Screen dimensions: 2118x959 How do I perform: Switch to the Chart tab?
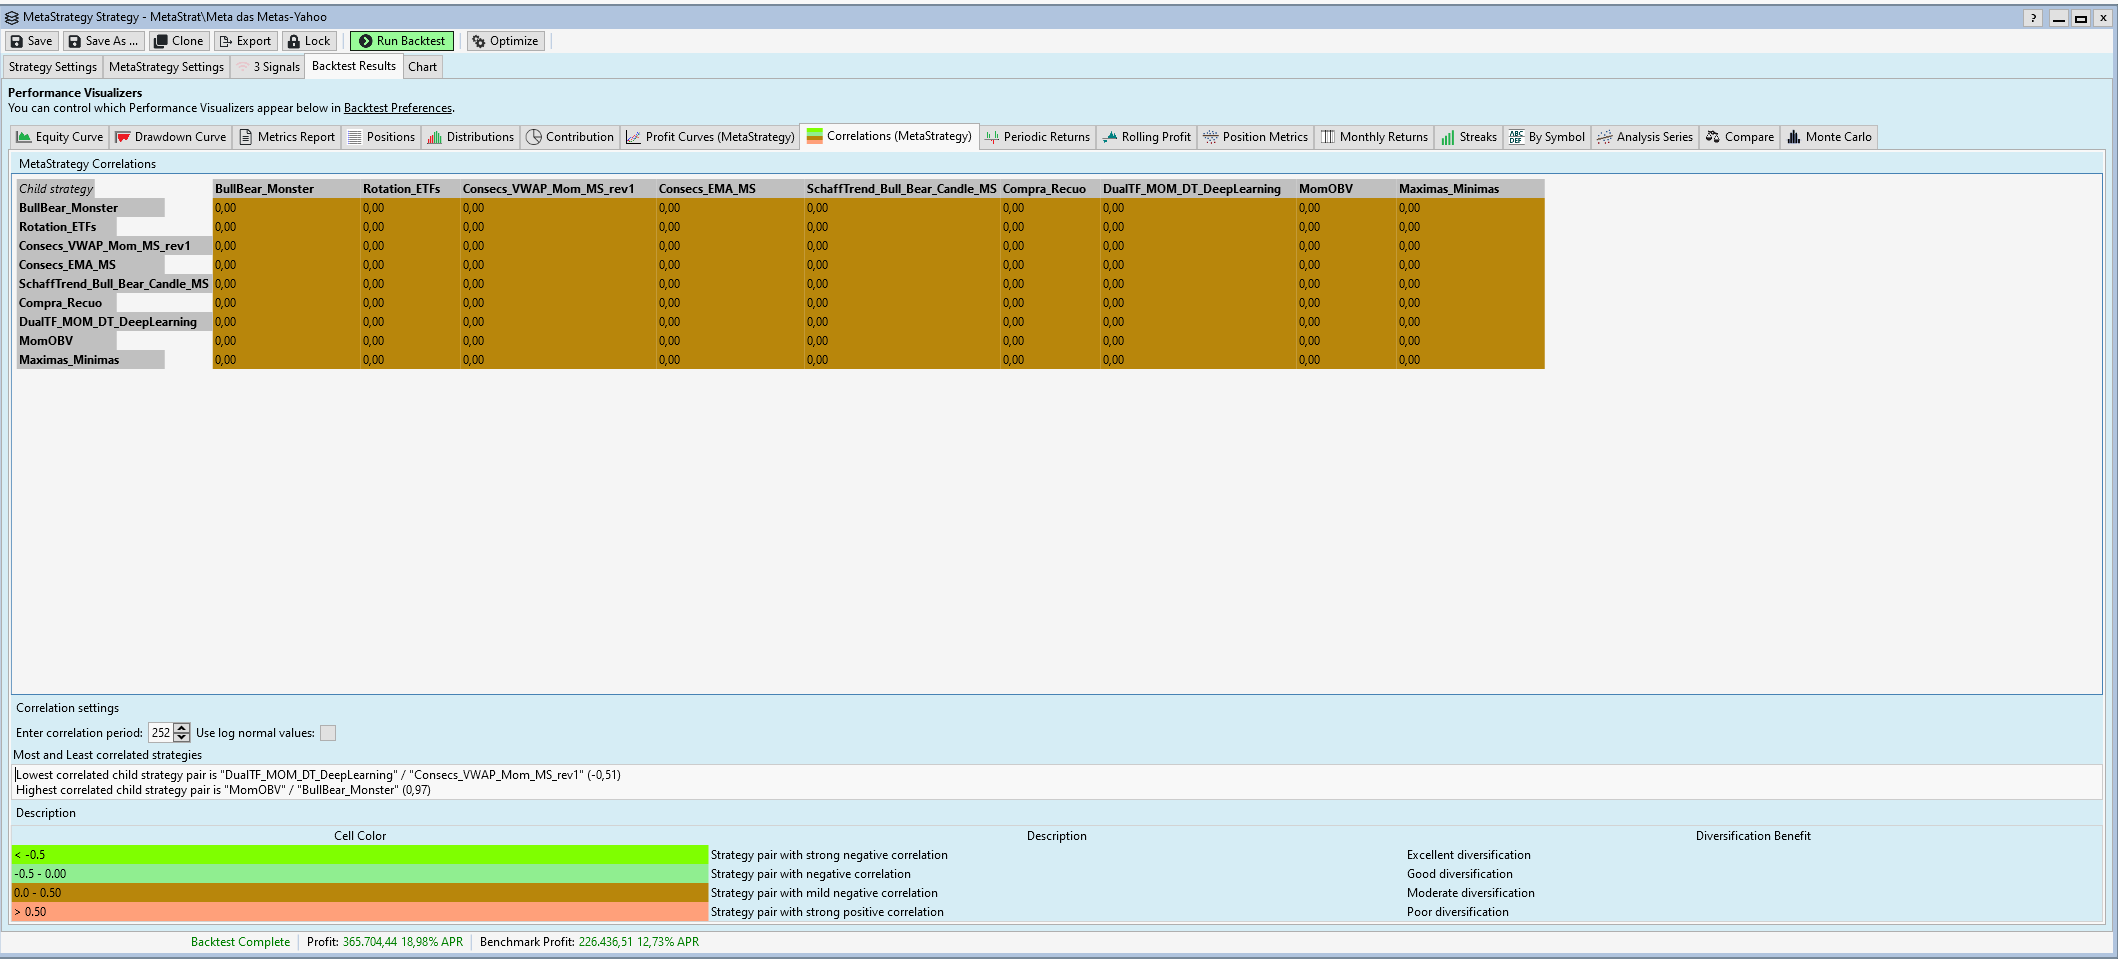(x=422, y=67)
